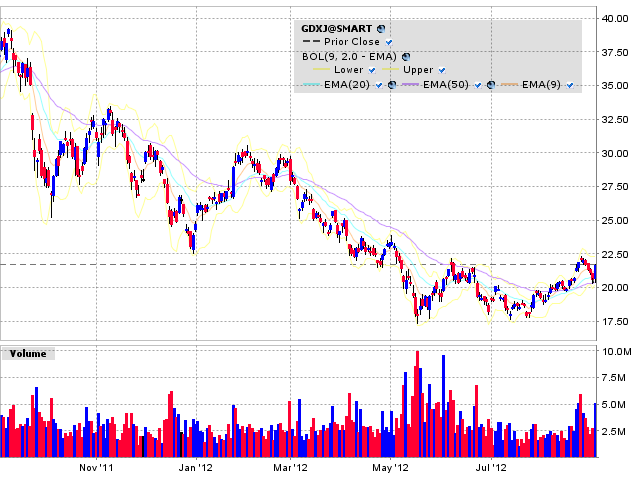Click the globe icon beside GDXJ@SMART
This screenshot has height=480, width=640.
coord(381,29)
